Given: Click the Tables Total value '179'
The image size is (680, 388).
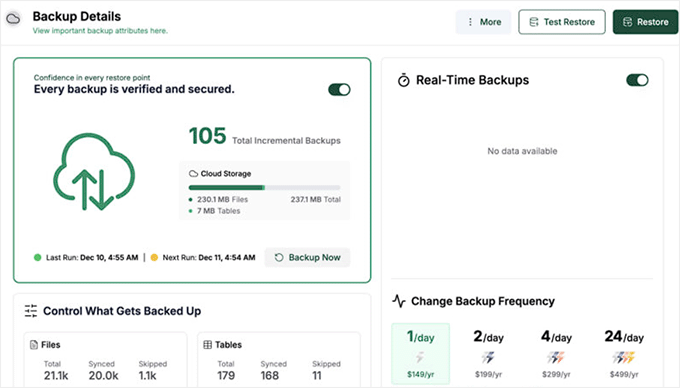Looking at the screenshot, I should [226, 376].
